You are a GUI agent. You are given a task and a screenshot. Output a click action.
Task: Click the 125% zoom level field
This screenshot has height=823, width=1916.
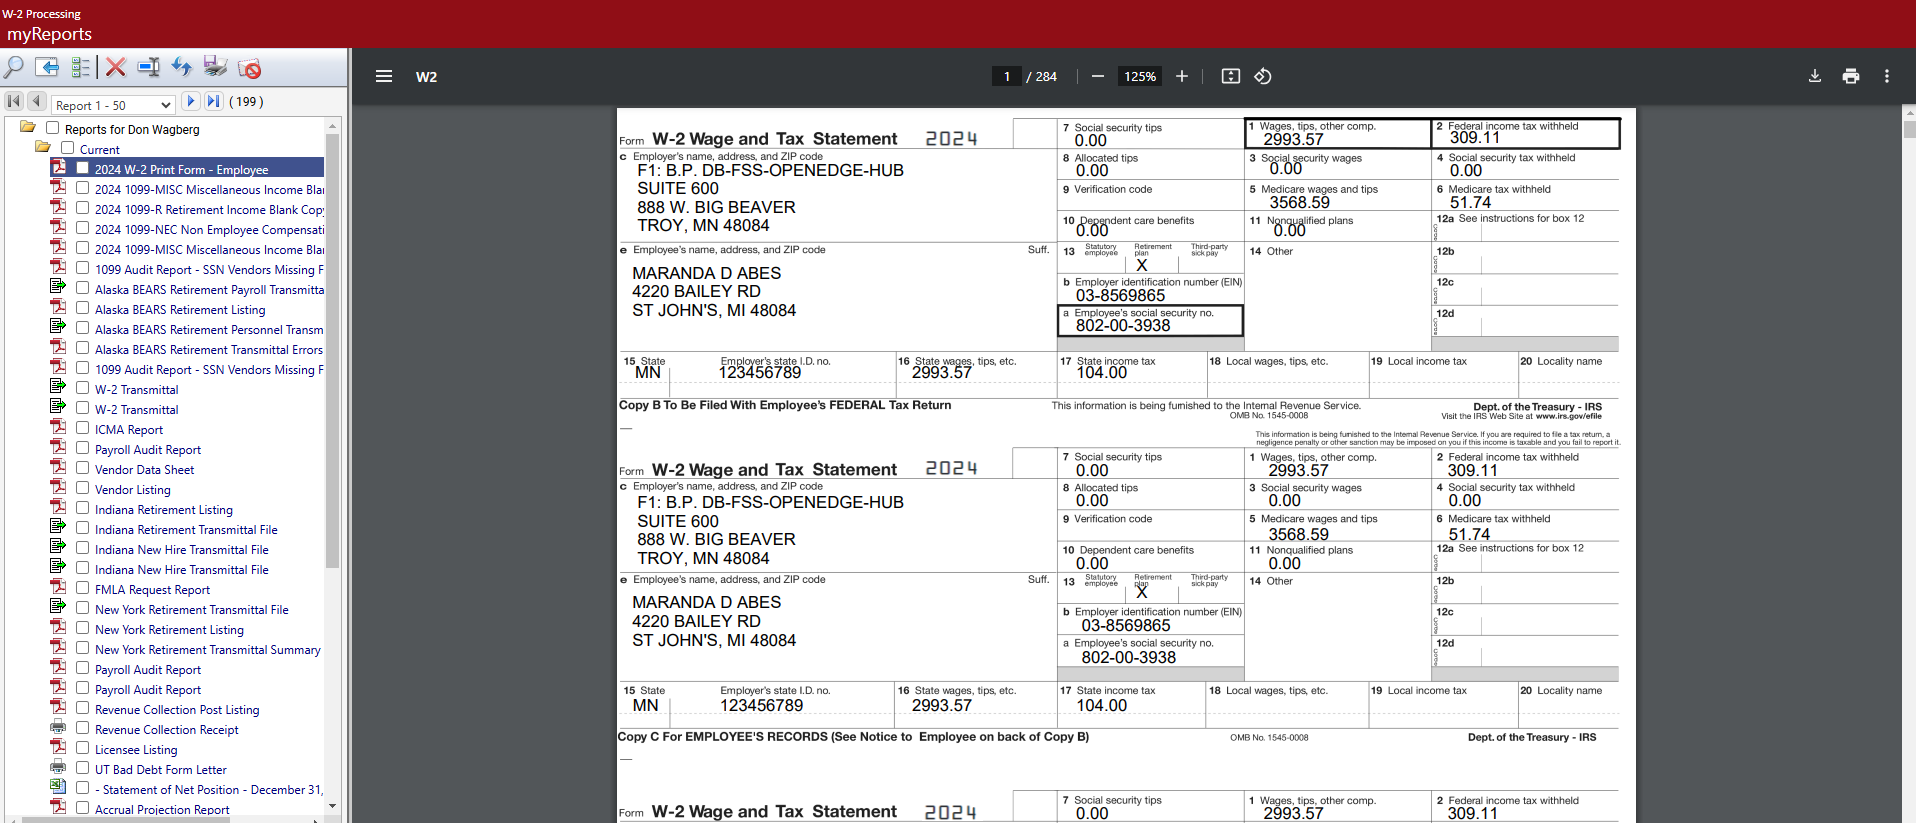pos(1140,76)
